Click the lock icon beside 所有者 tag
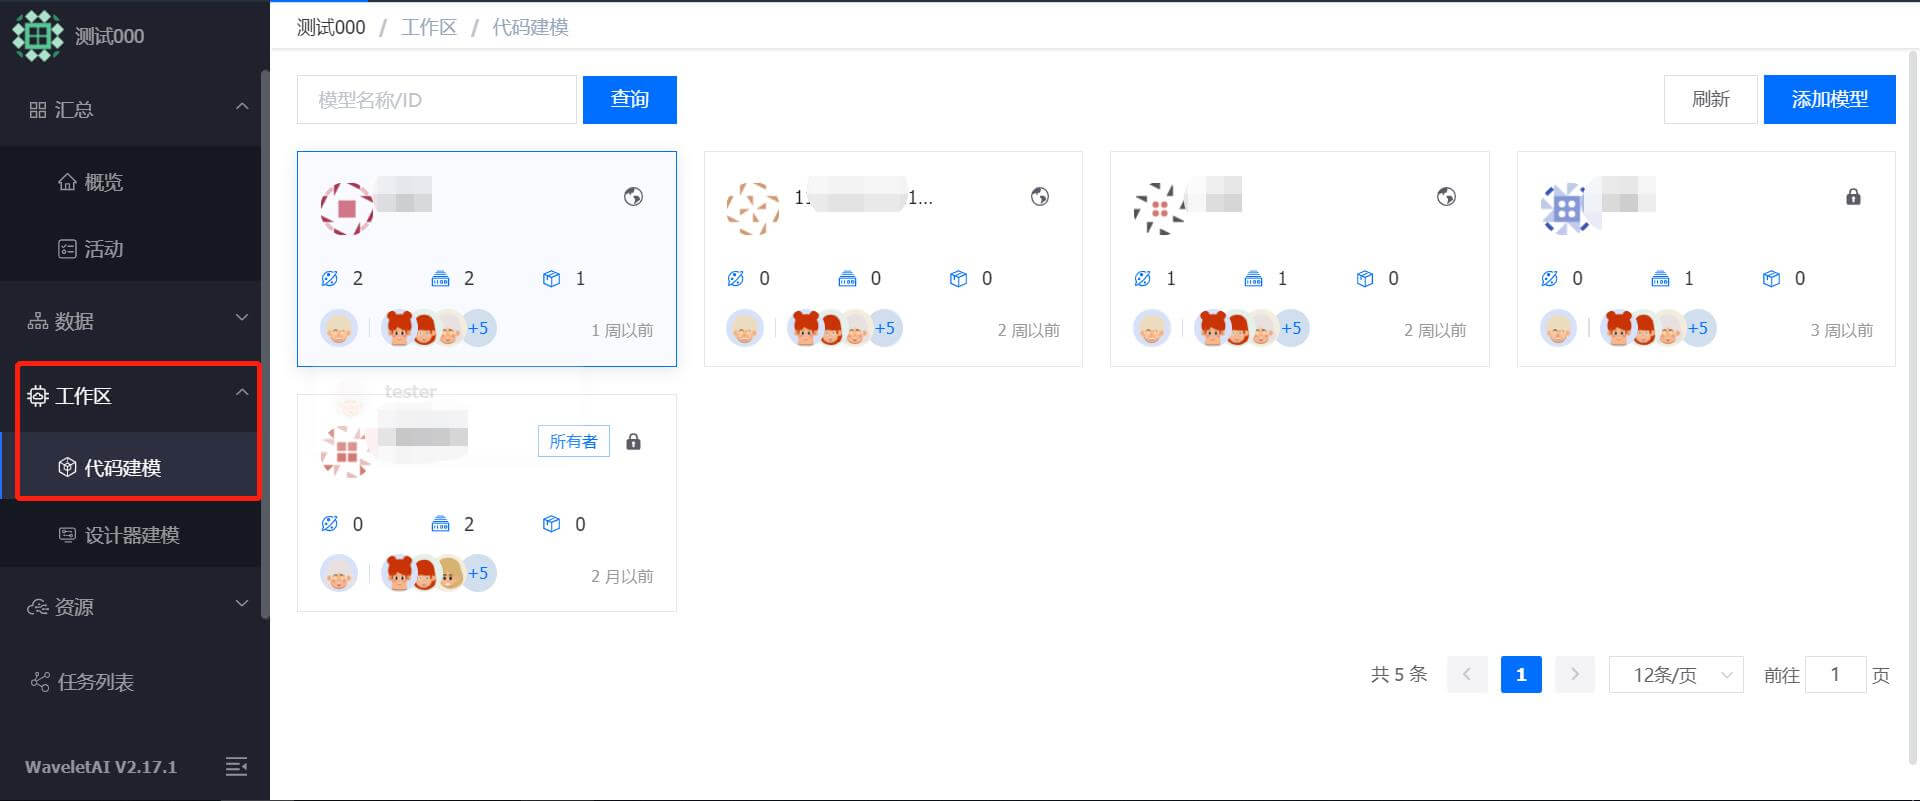Screen dimensions: 1920x801 tap(633, 442)
